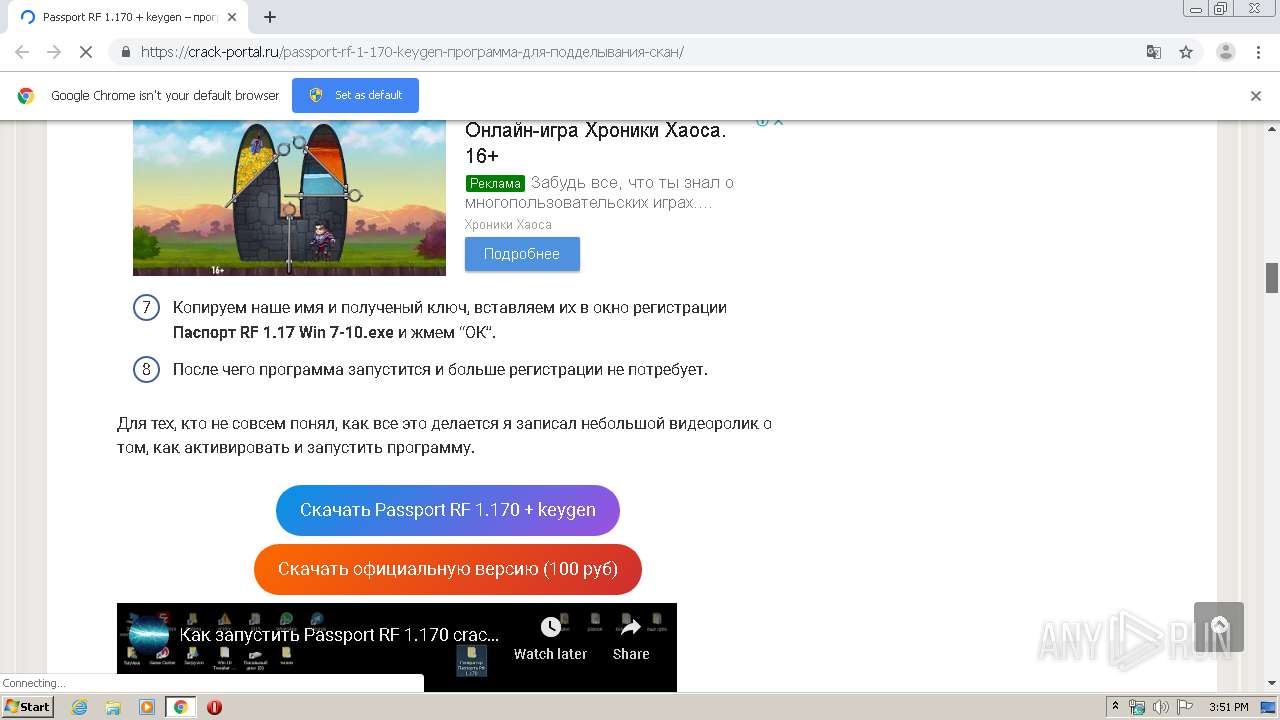Click the scroll-to-top arrow button
Viewport: 1280px width, 720px height.
click(1219, 627)
